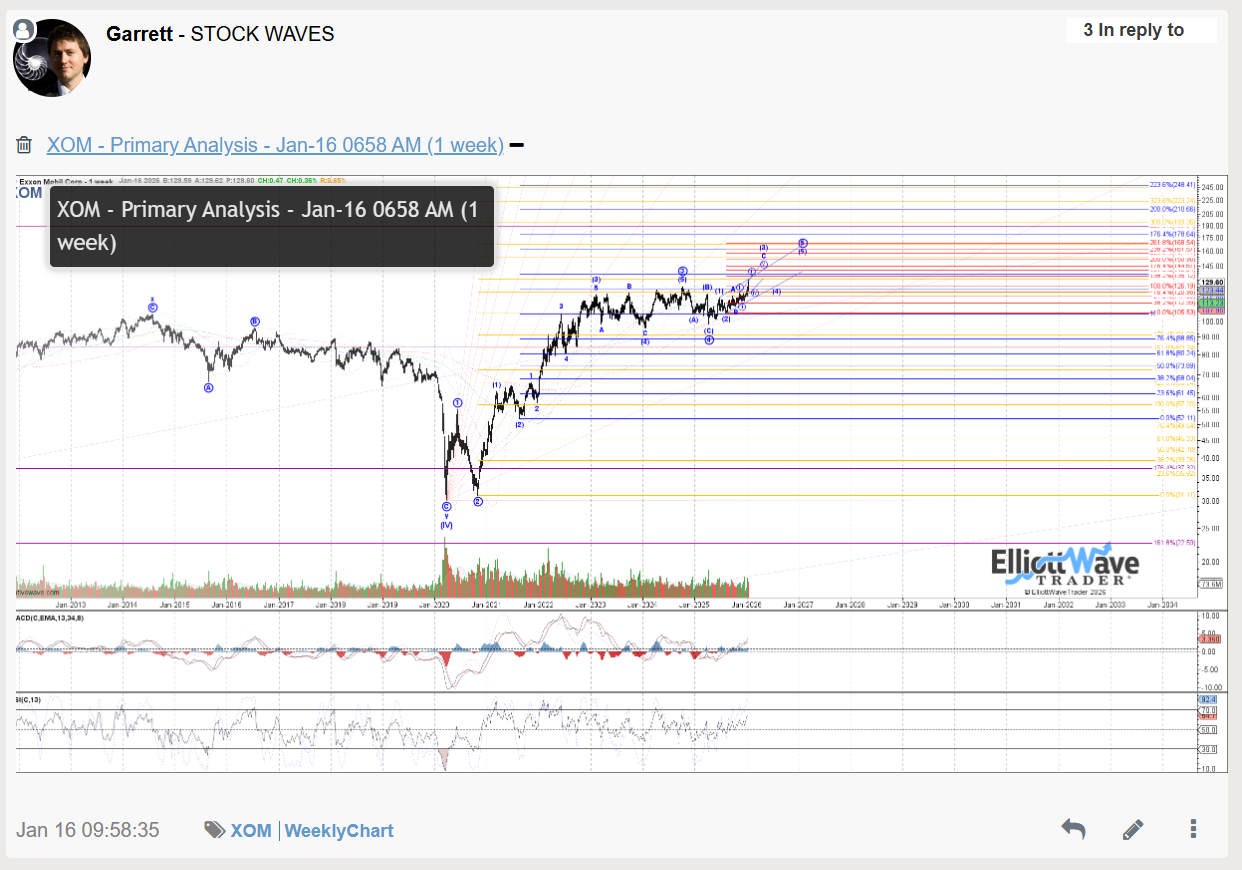Open the XOM Primary Analysis chart link
This screenshot has height=870, width=1242.
[x=275, y=145]
